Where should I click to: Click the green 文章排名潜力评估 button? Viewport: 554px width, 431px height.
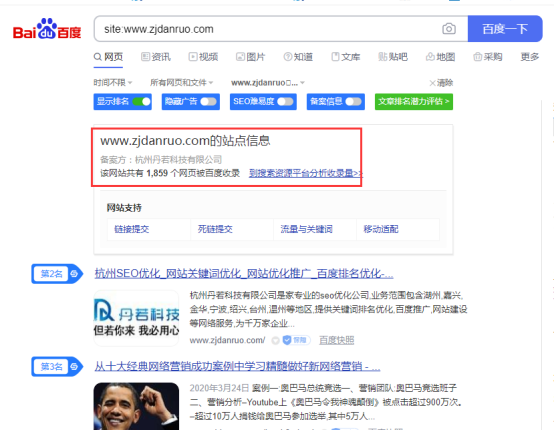(x=414, y=102)
